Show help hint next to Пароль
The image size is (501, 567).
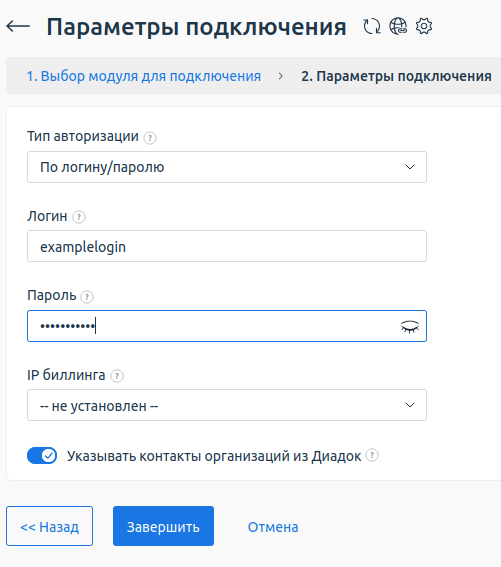87,297
